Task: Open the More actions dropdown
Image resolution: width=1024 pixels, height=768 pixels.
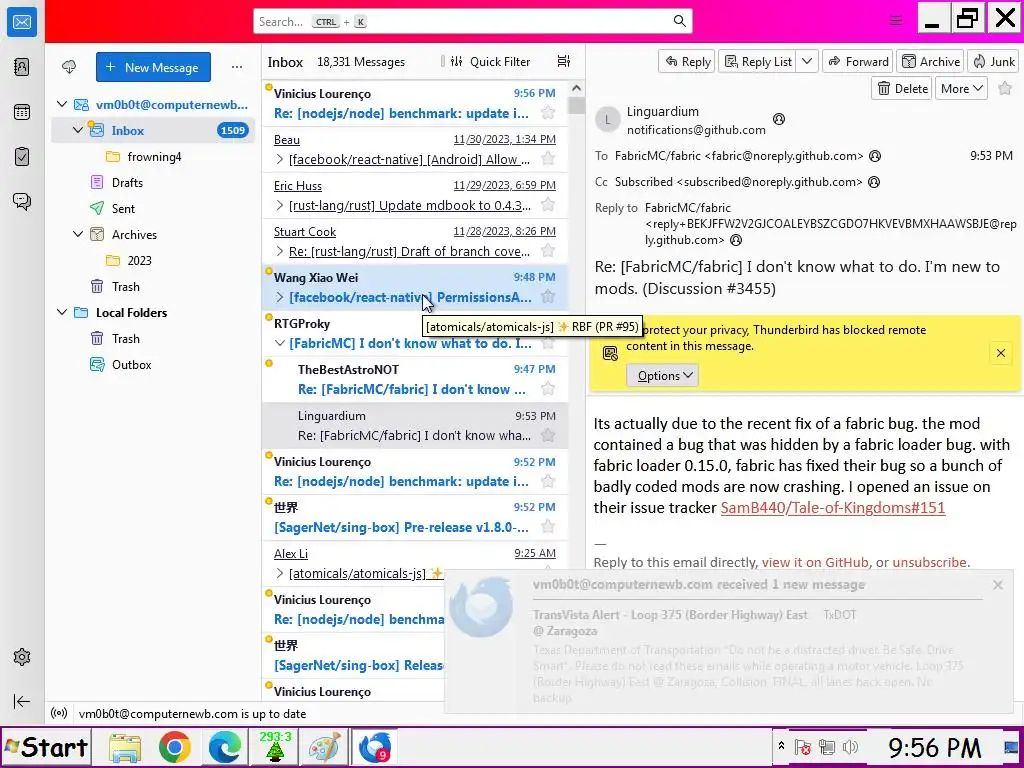Action: click(961, 88)
